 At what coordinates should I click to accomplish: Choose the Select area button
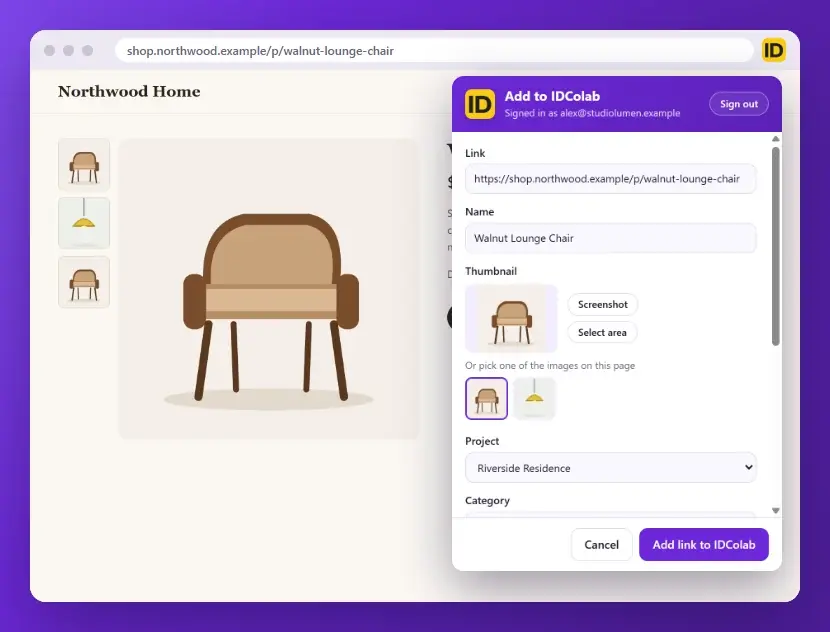click(x=602, y=332)
